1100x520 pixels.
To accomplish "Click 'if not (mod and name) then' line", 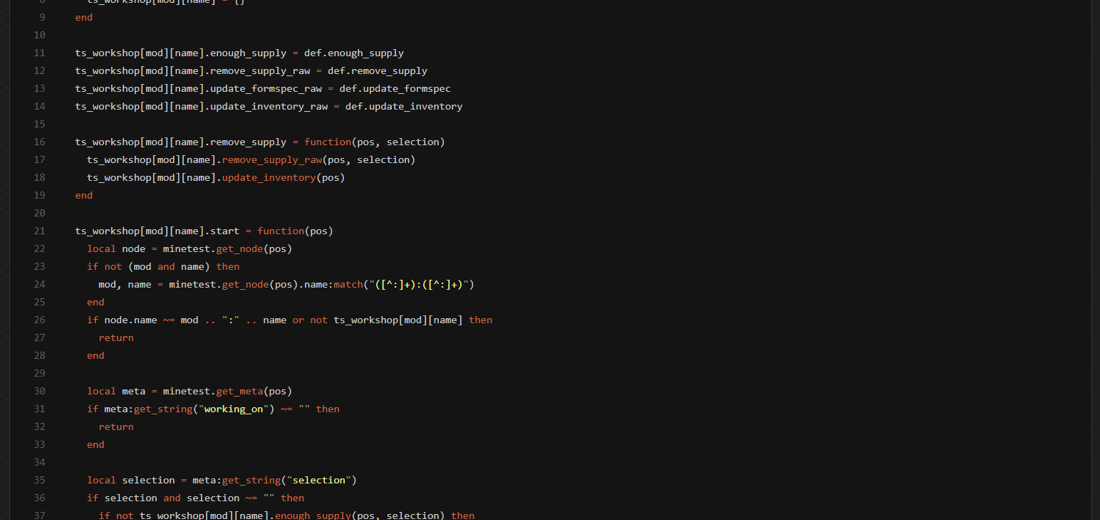I will (163, 267).
